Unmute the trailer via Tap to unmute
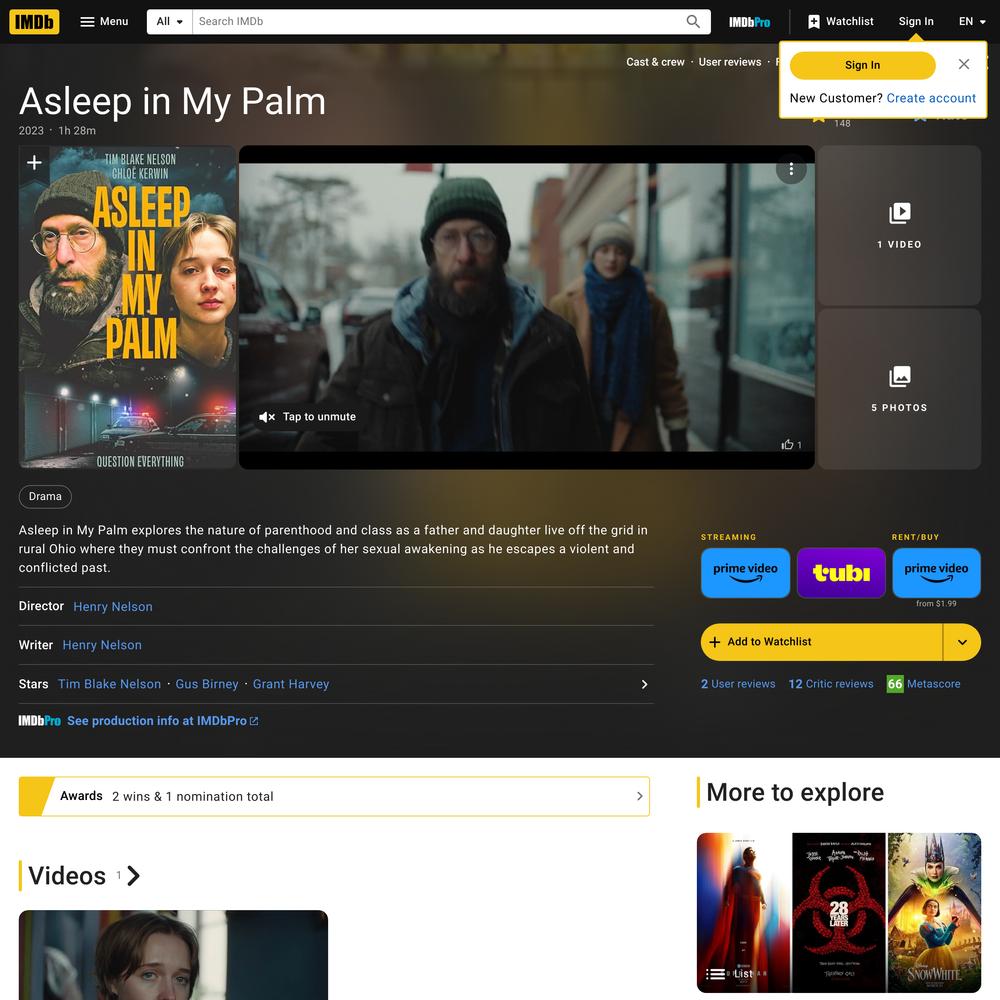1000x1000 pixels. [307, 417]
